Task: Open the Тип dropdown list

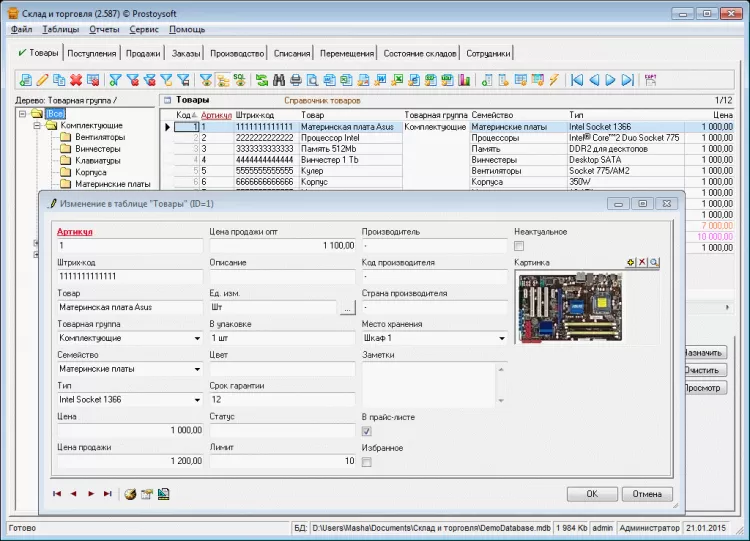Action: point(196,400)
